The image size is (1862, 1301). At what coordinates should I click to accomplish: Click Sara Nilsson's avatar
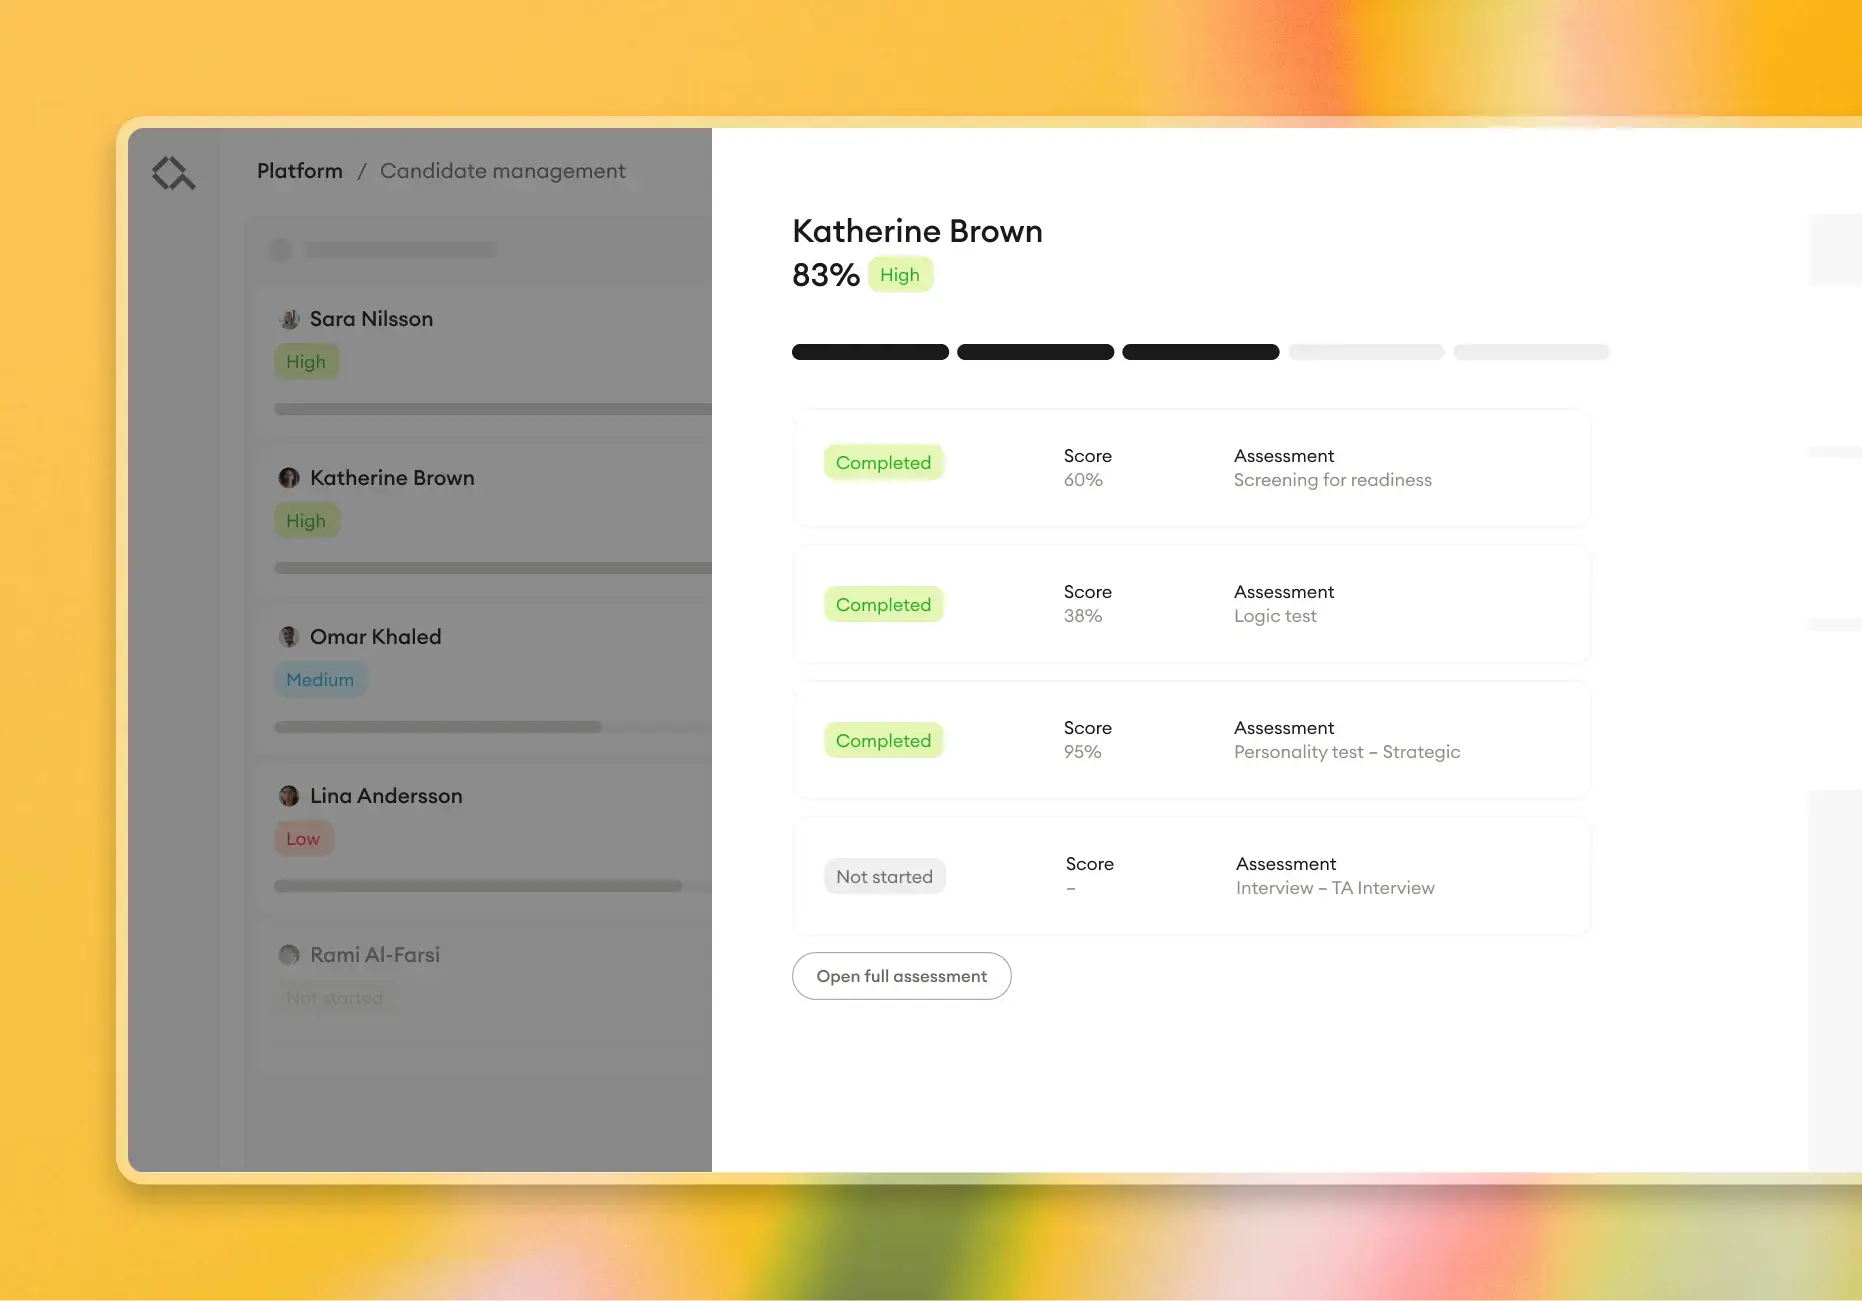tap(289, 319)
